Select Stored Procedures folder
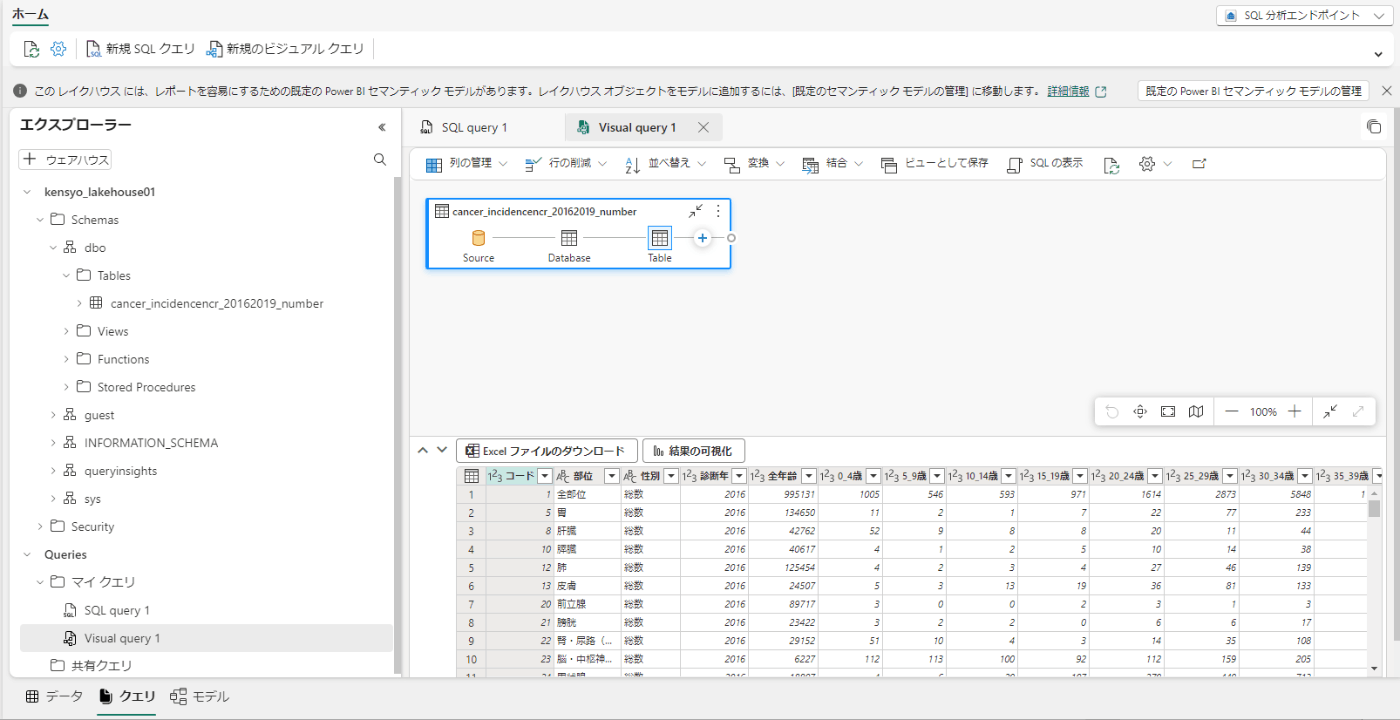This screenshot has height=720, width=1400. pos(146,387)
